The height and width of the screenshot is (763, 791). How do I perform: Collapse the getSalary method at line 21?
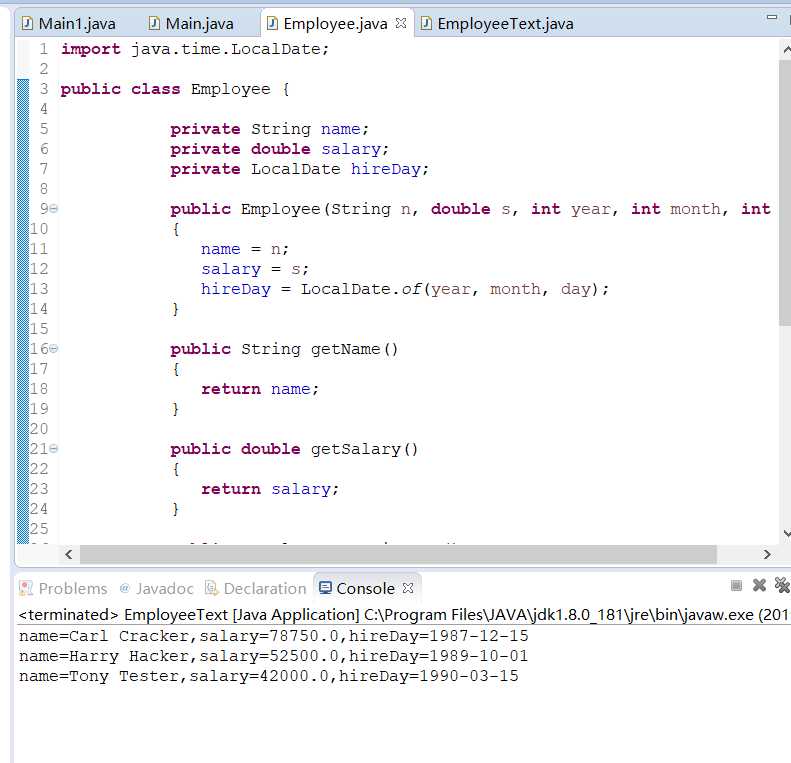(53, 448)
